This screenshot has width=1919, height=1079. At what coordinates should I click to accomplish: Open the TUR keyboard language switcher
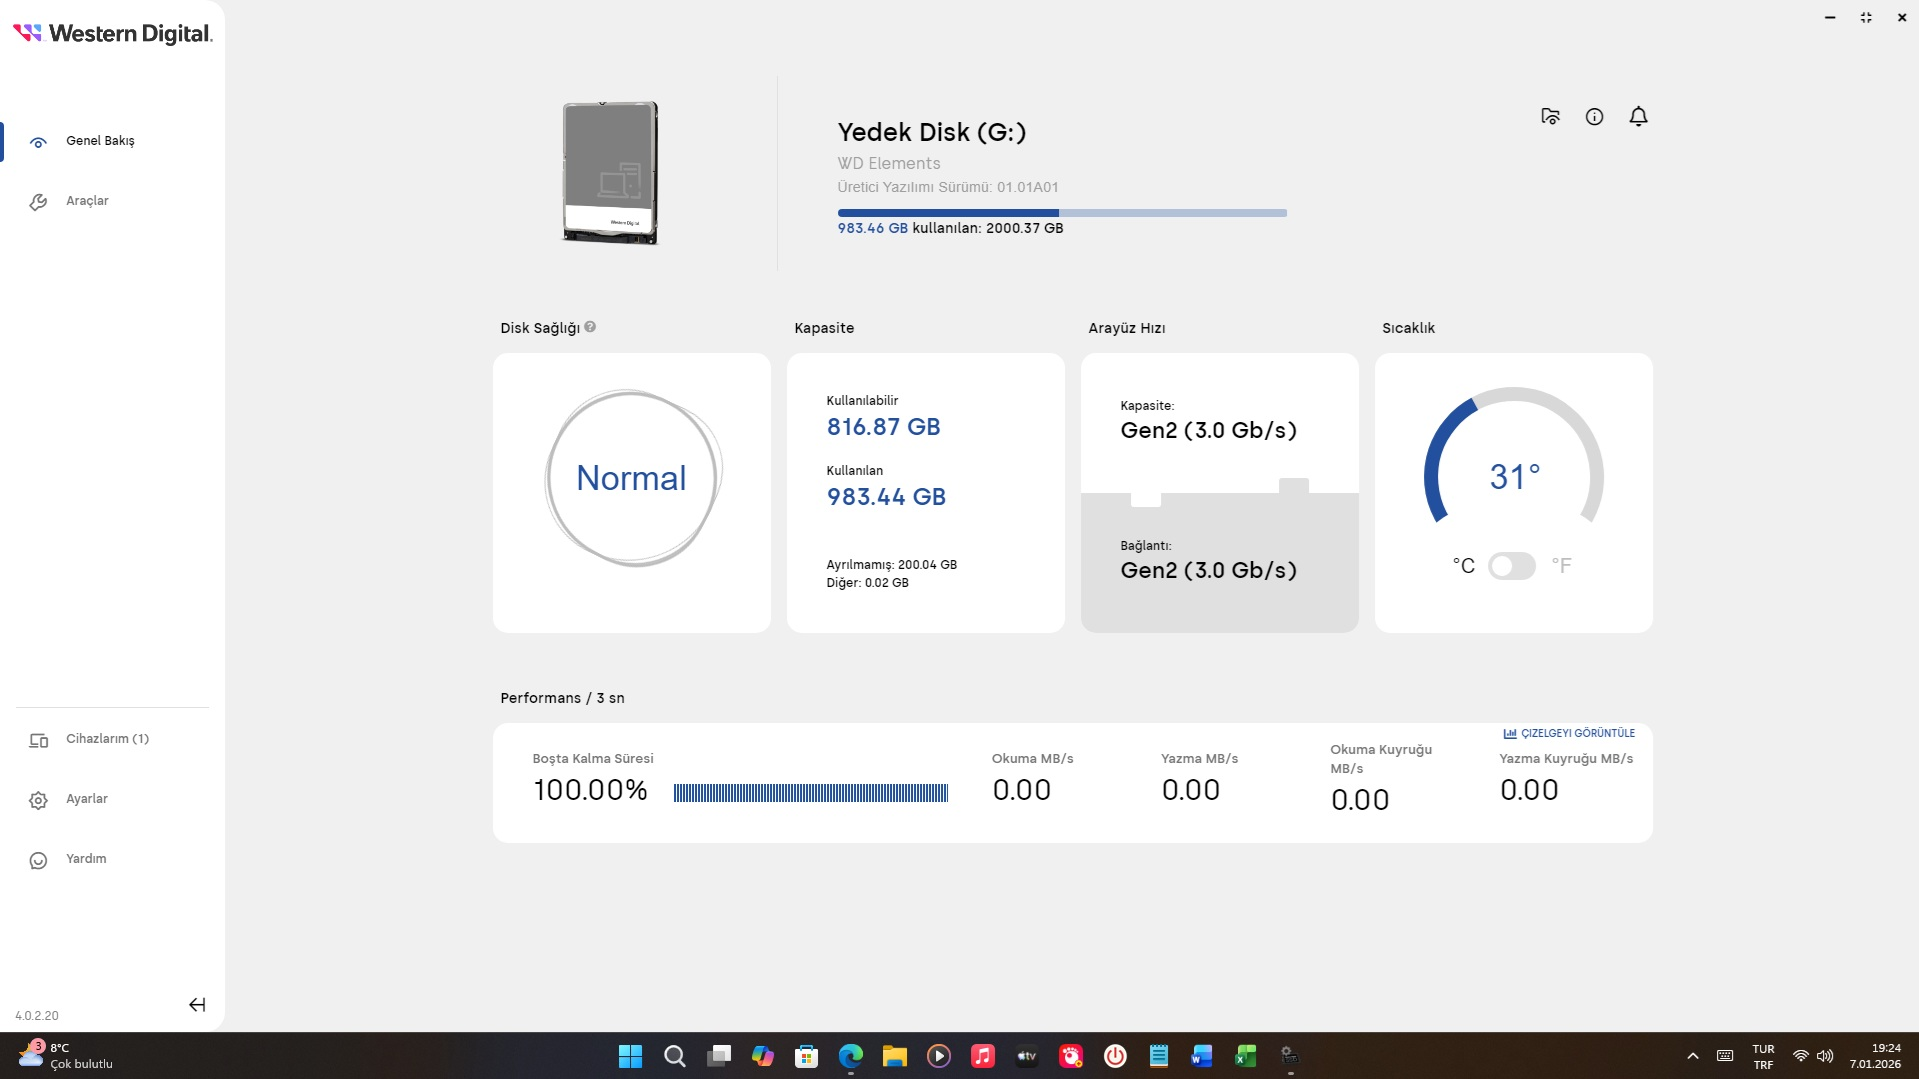(x=1763, y=1056)
